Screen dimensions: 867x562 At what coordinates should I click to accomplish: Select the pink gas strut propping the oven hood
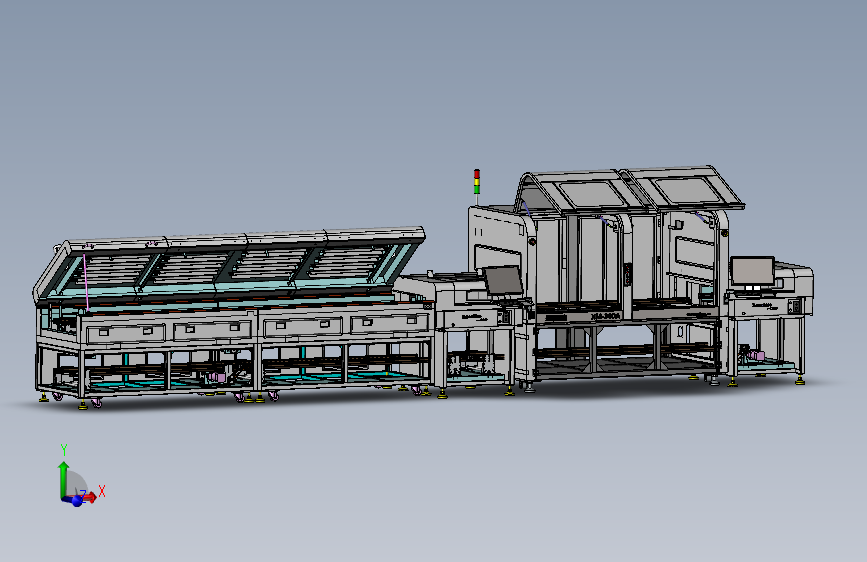[86, 282]
